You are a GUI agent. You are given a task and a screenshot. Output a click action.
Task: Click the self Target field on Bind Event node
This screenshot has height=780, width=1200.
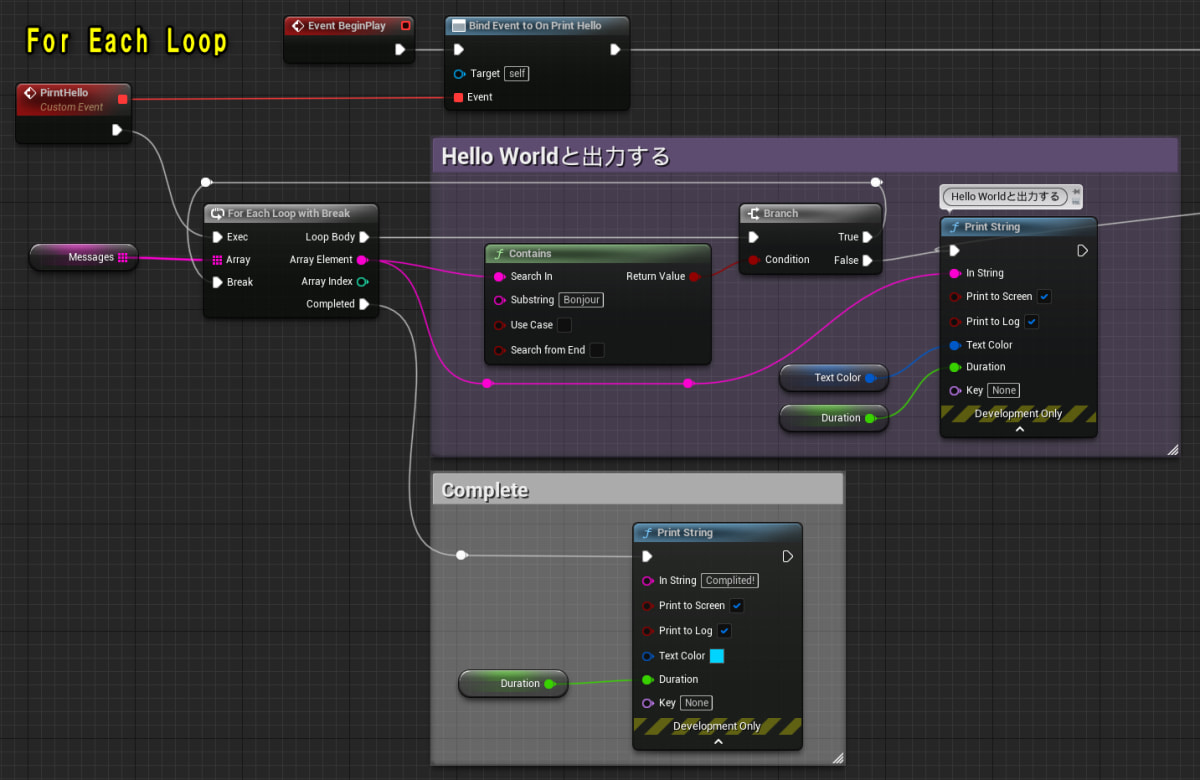516,73
